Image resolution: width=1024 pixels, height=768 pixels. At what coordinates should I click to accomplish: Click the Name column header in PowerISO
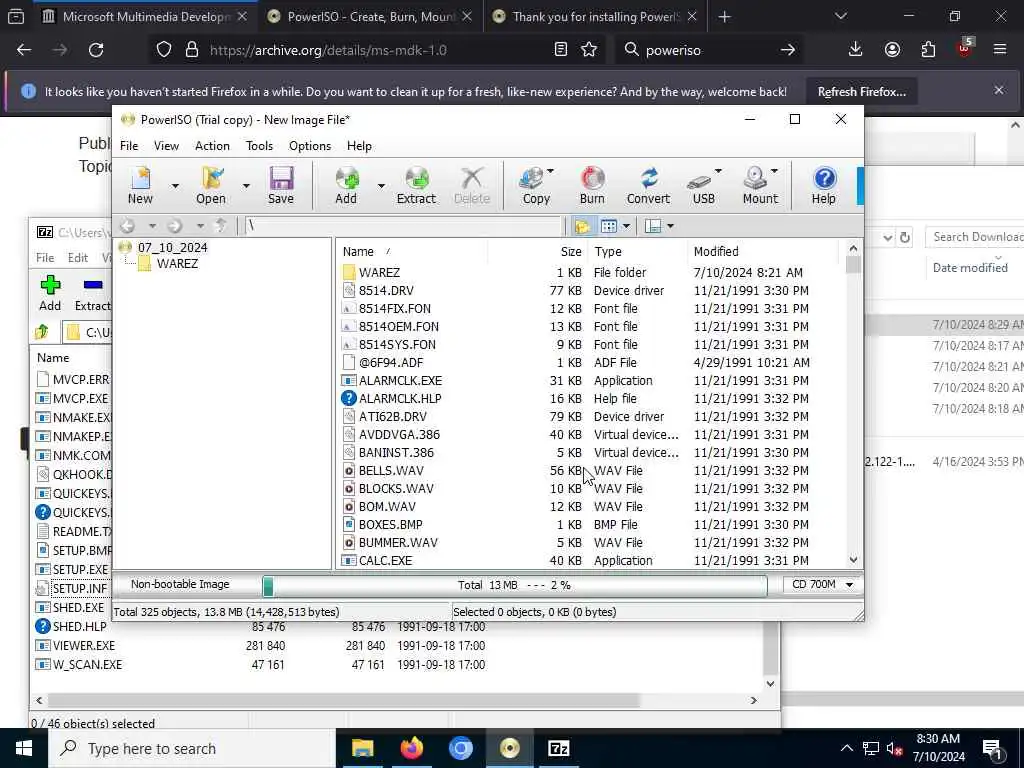point(412,251)
